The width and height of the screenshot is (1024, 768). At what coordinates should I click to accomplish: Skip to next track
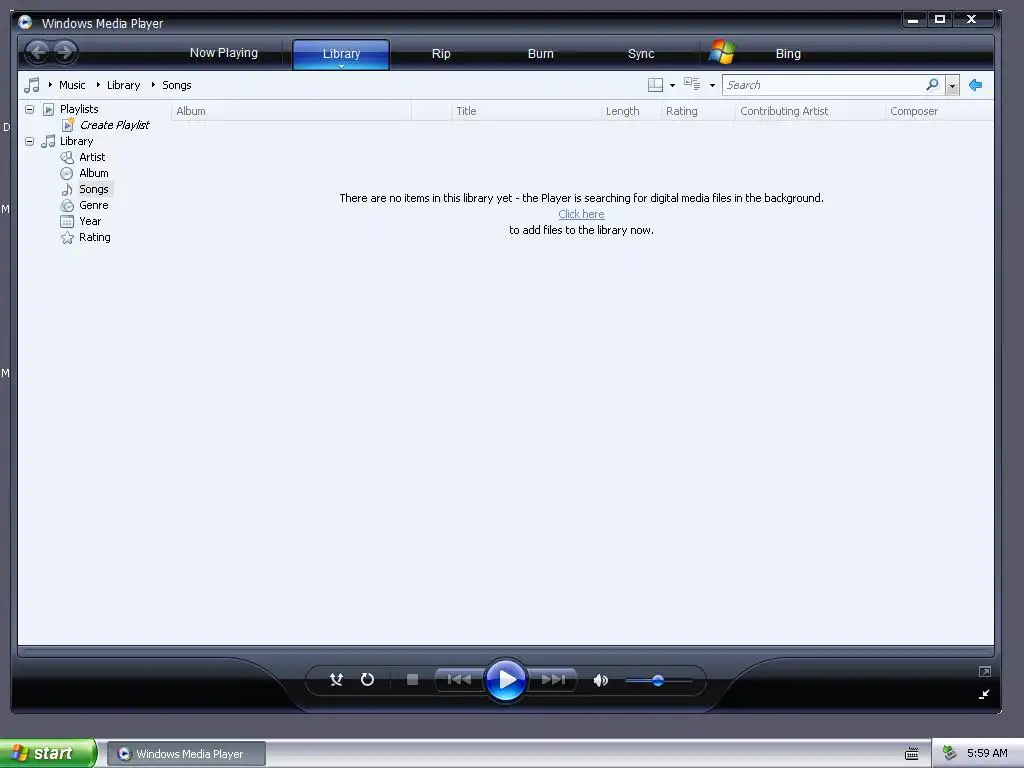pyautogui.click(x=552, y=680)
